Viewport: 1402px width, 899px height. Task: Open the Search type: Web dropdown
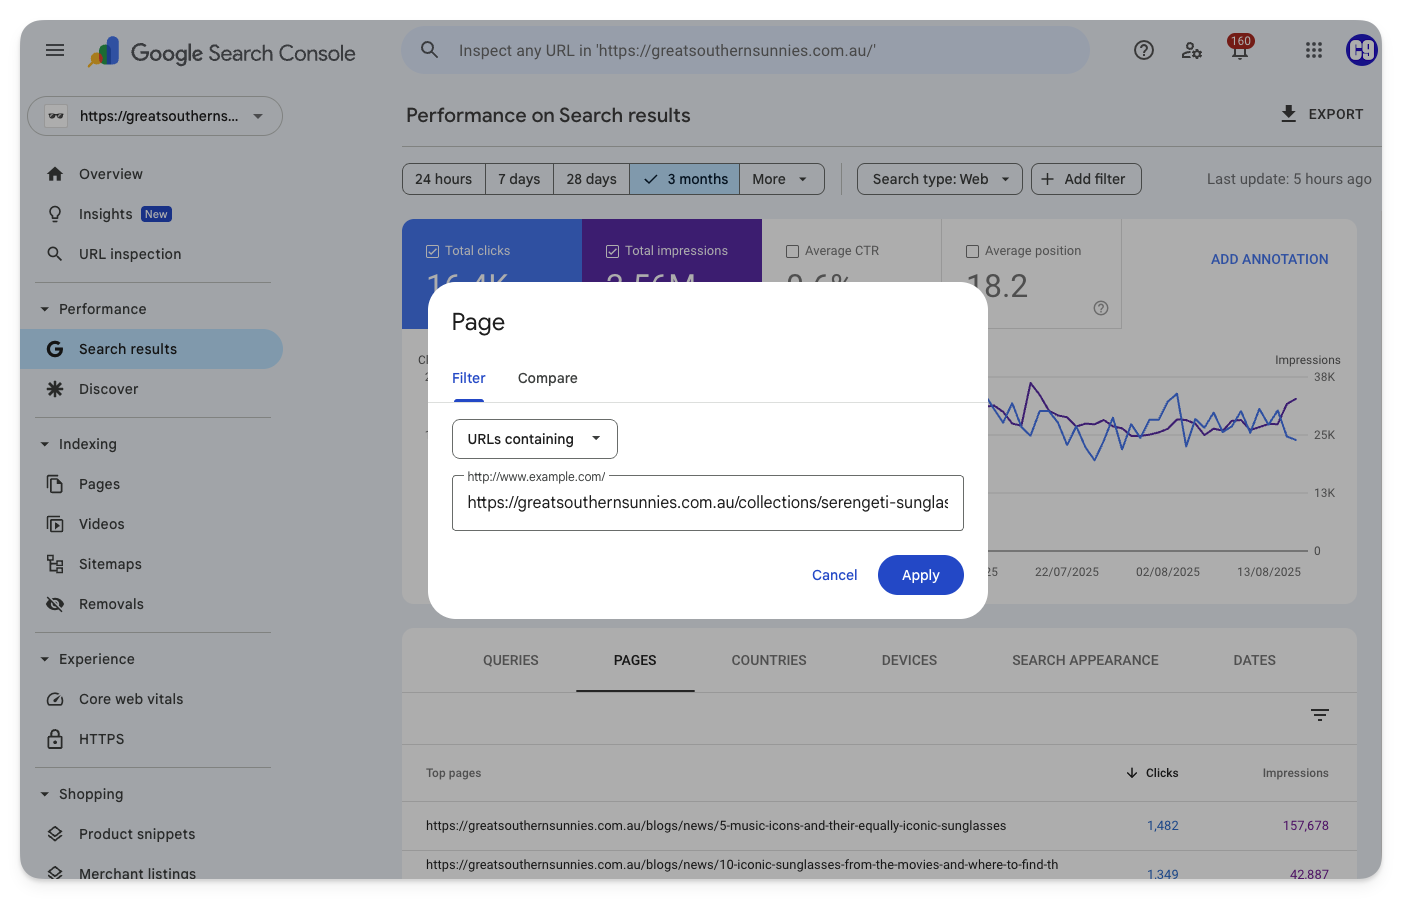[x=939, y=179]
